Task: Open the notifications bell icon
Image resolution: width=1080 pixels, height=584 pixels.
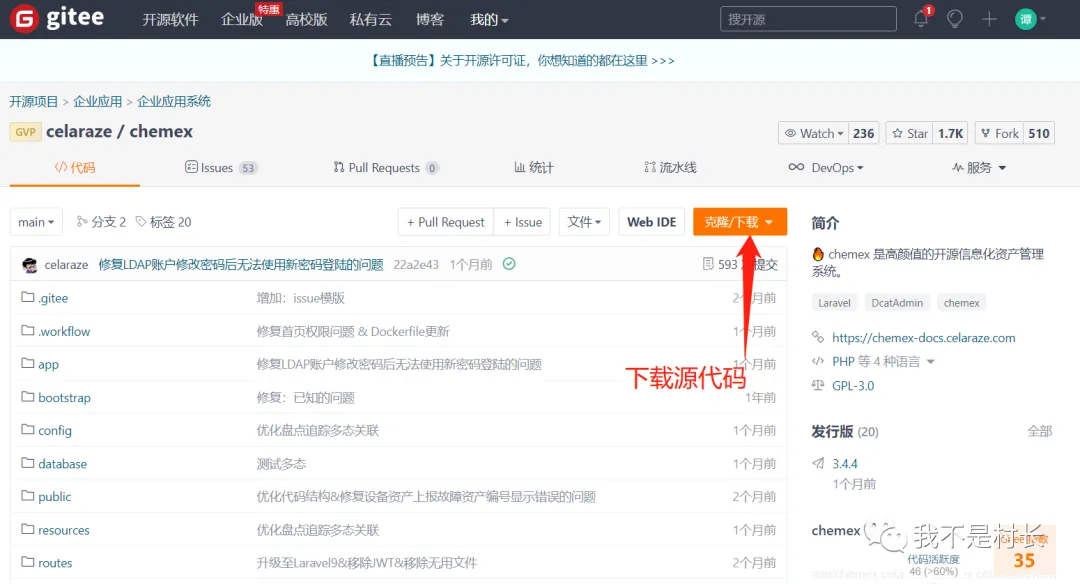Action: (921, 19)
